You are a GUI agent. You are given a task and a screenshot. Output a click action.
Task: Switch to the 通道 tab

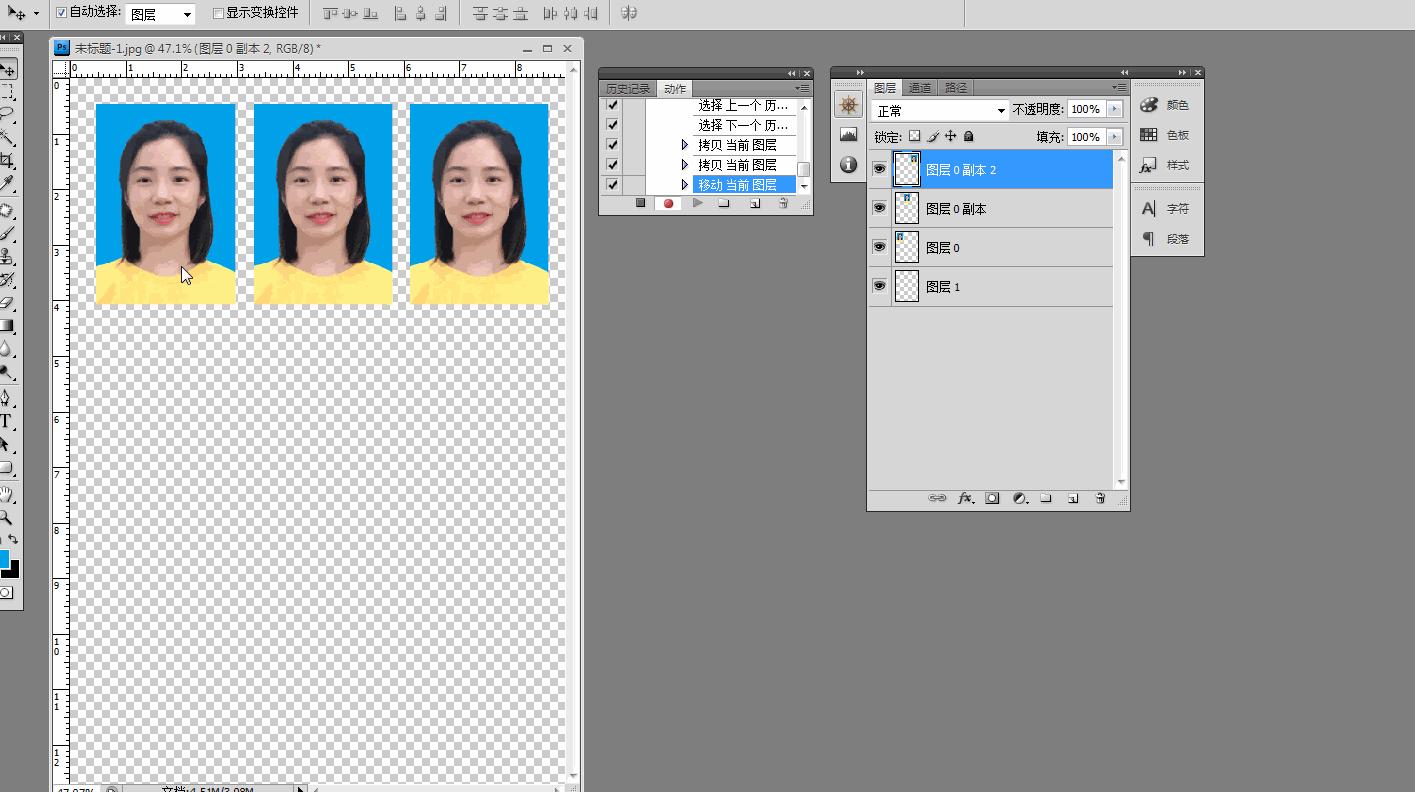coord(919,88)
